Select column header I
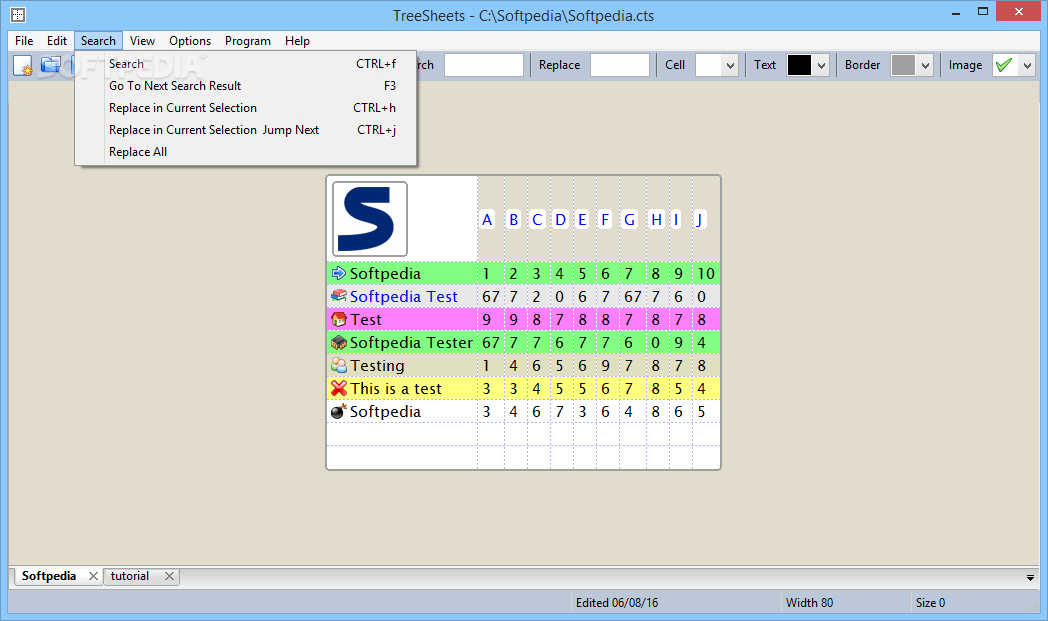 coord(676,219)
